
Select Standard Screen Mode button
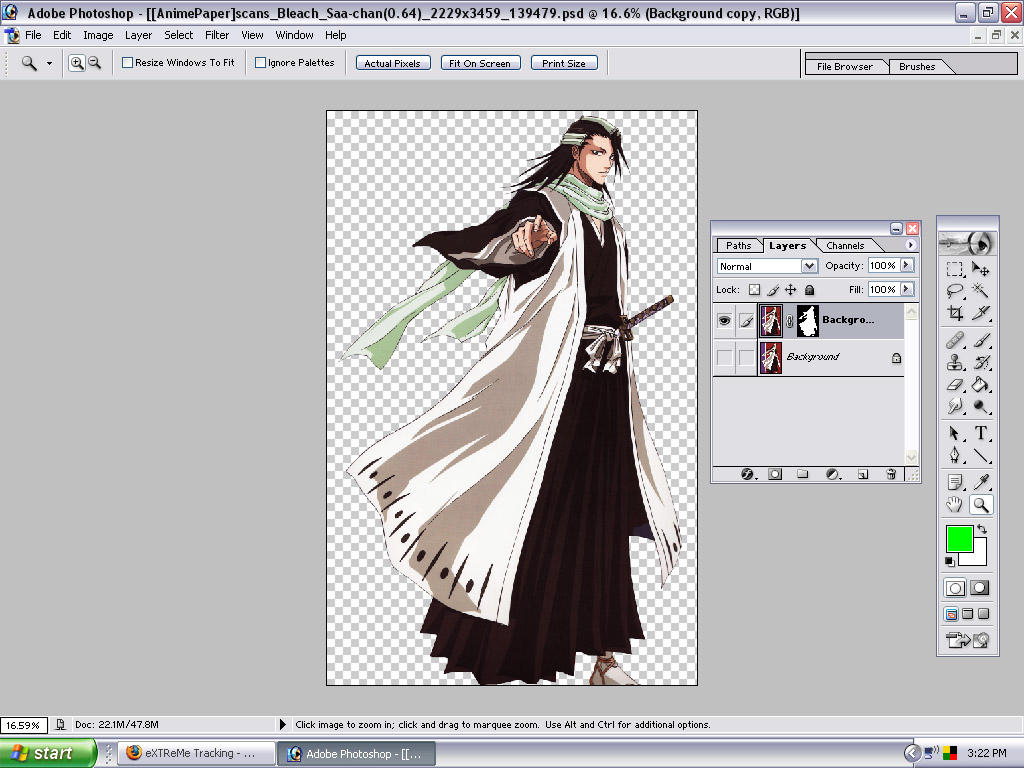[952, 614]
